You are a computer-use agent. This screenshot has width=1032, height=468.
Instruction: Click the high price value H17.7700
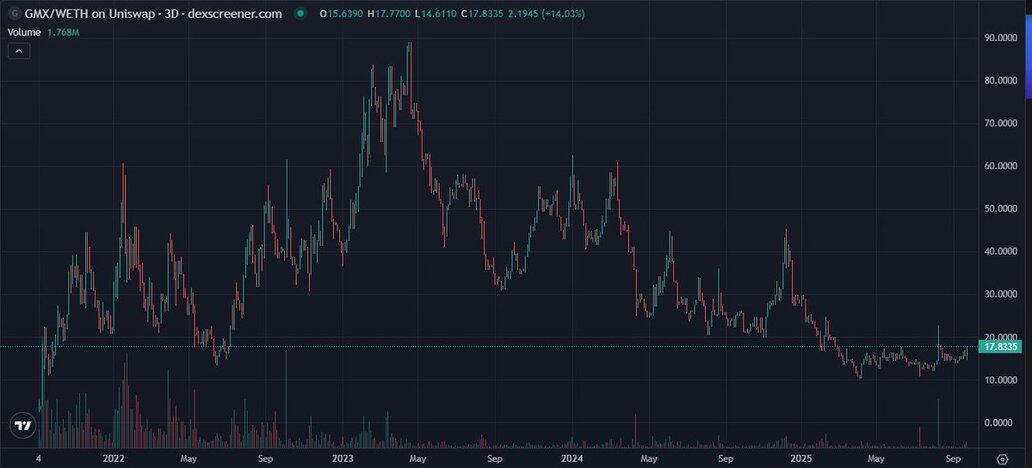(389, 13)
